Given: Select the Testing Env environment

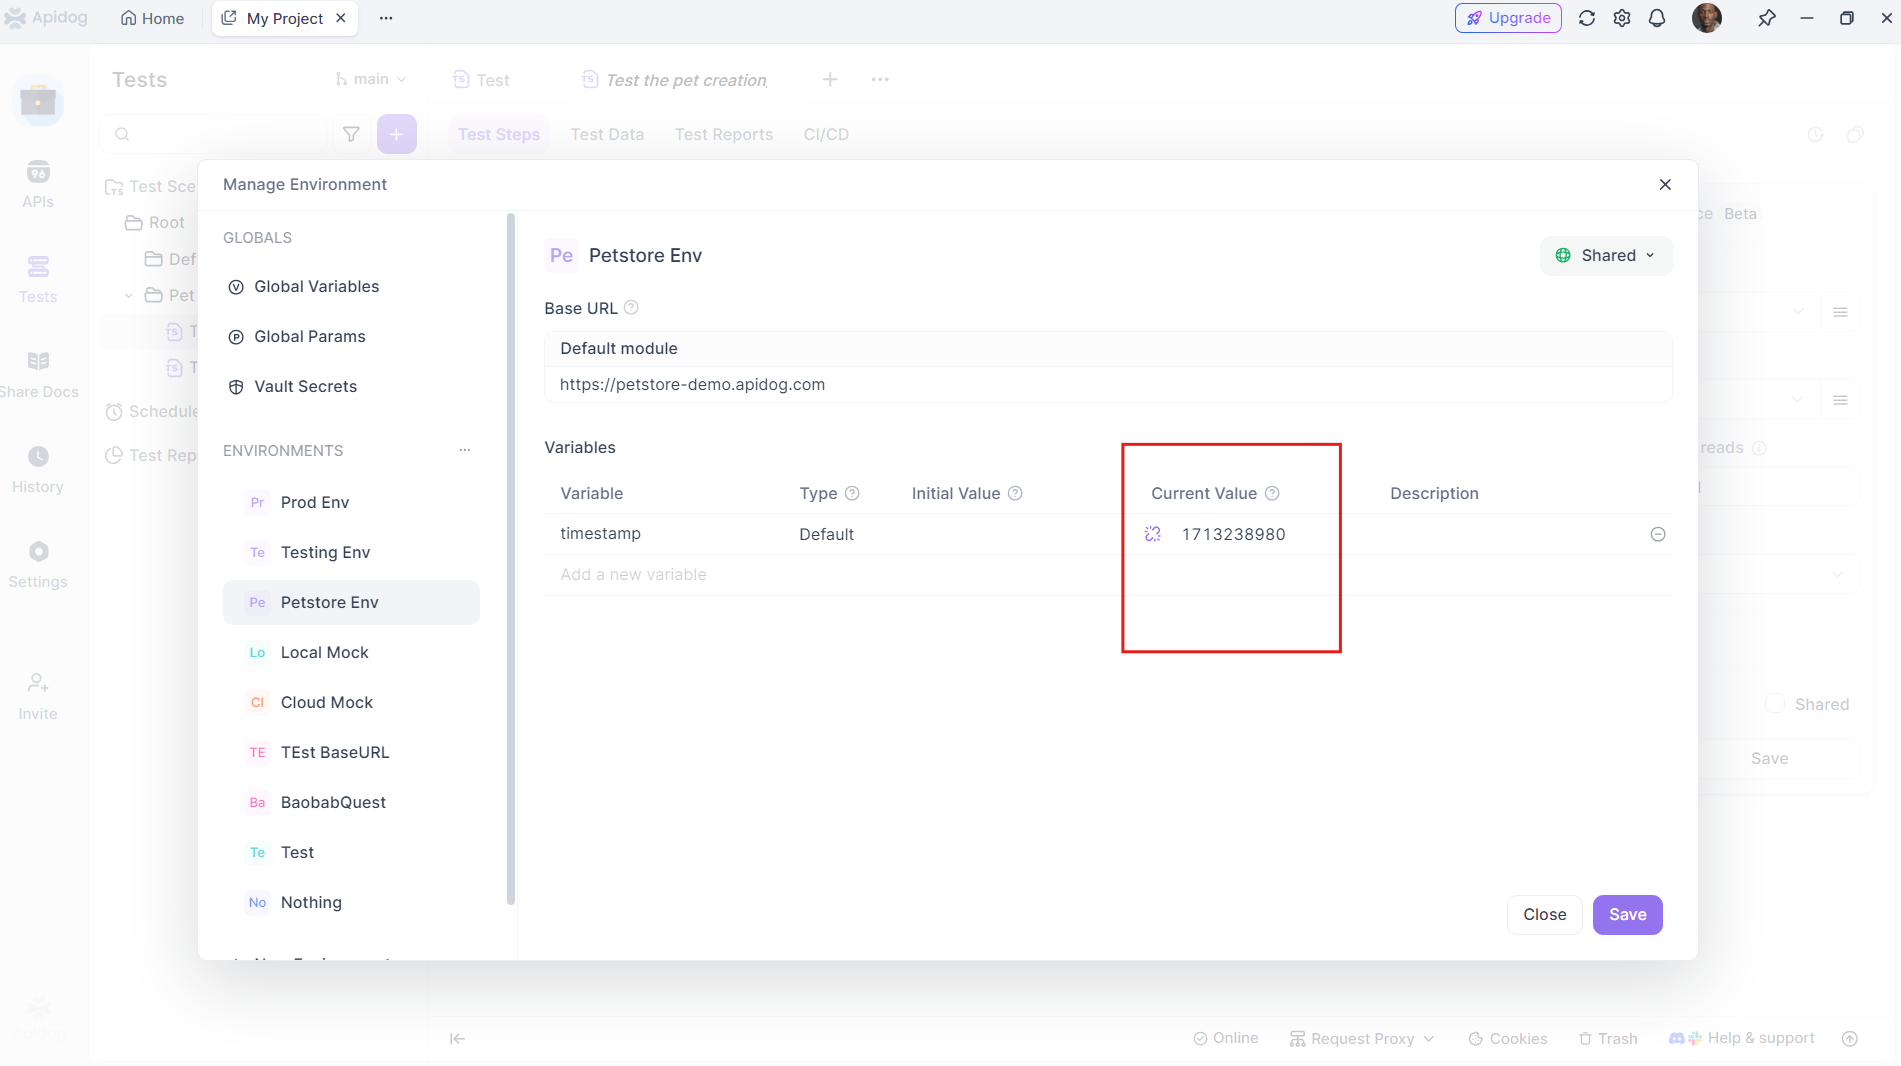Looking at the screenshot, I should pos(351,552).
